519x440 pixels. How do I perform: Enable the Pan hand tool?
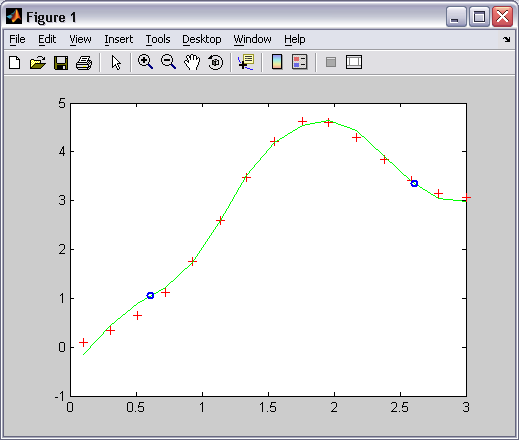pyautogui.click(x=192, y=62)
